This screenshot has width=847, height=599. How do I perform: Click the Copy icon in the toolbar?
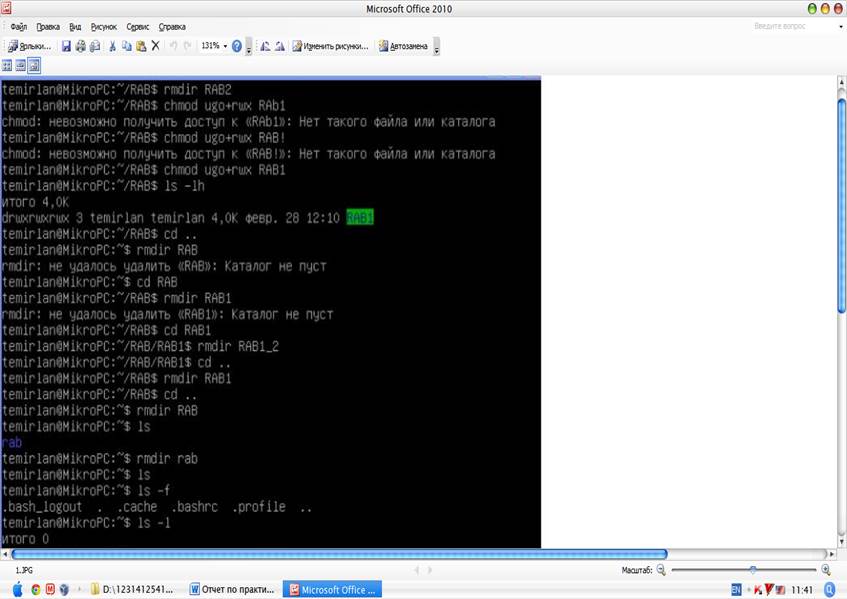(x=127, y=46)
